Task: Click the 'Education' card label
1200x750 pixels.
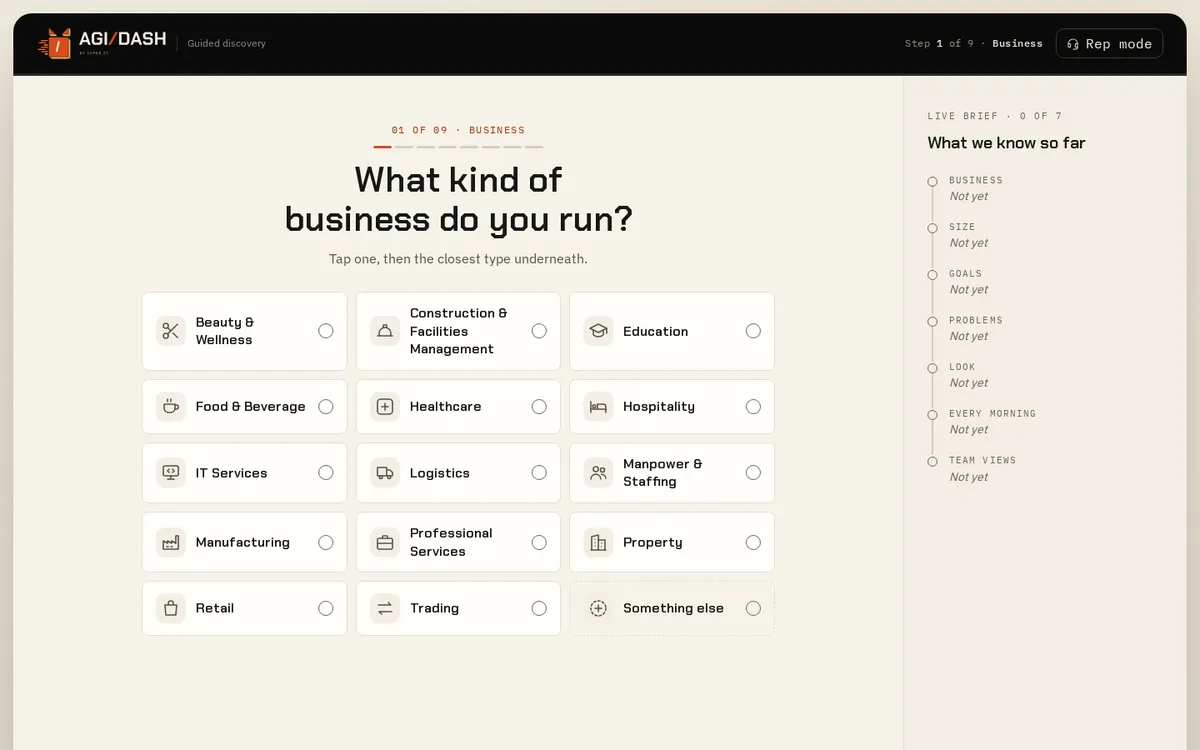Action: (x=655, y=331)
